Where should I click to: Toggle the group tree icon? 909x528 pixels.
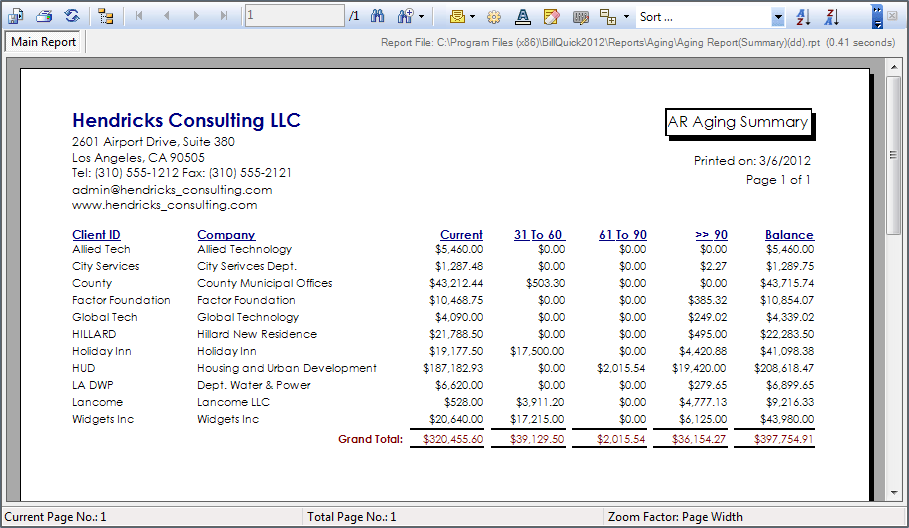click(106, 16)
